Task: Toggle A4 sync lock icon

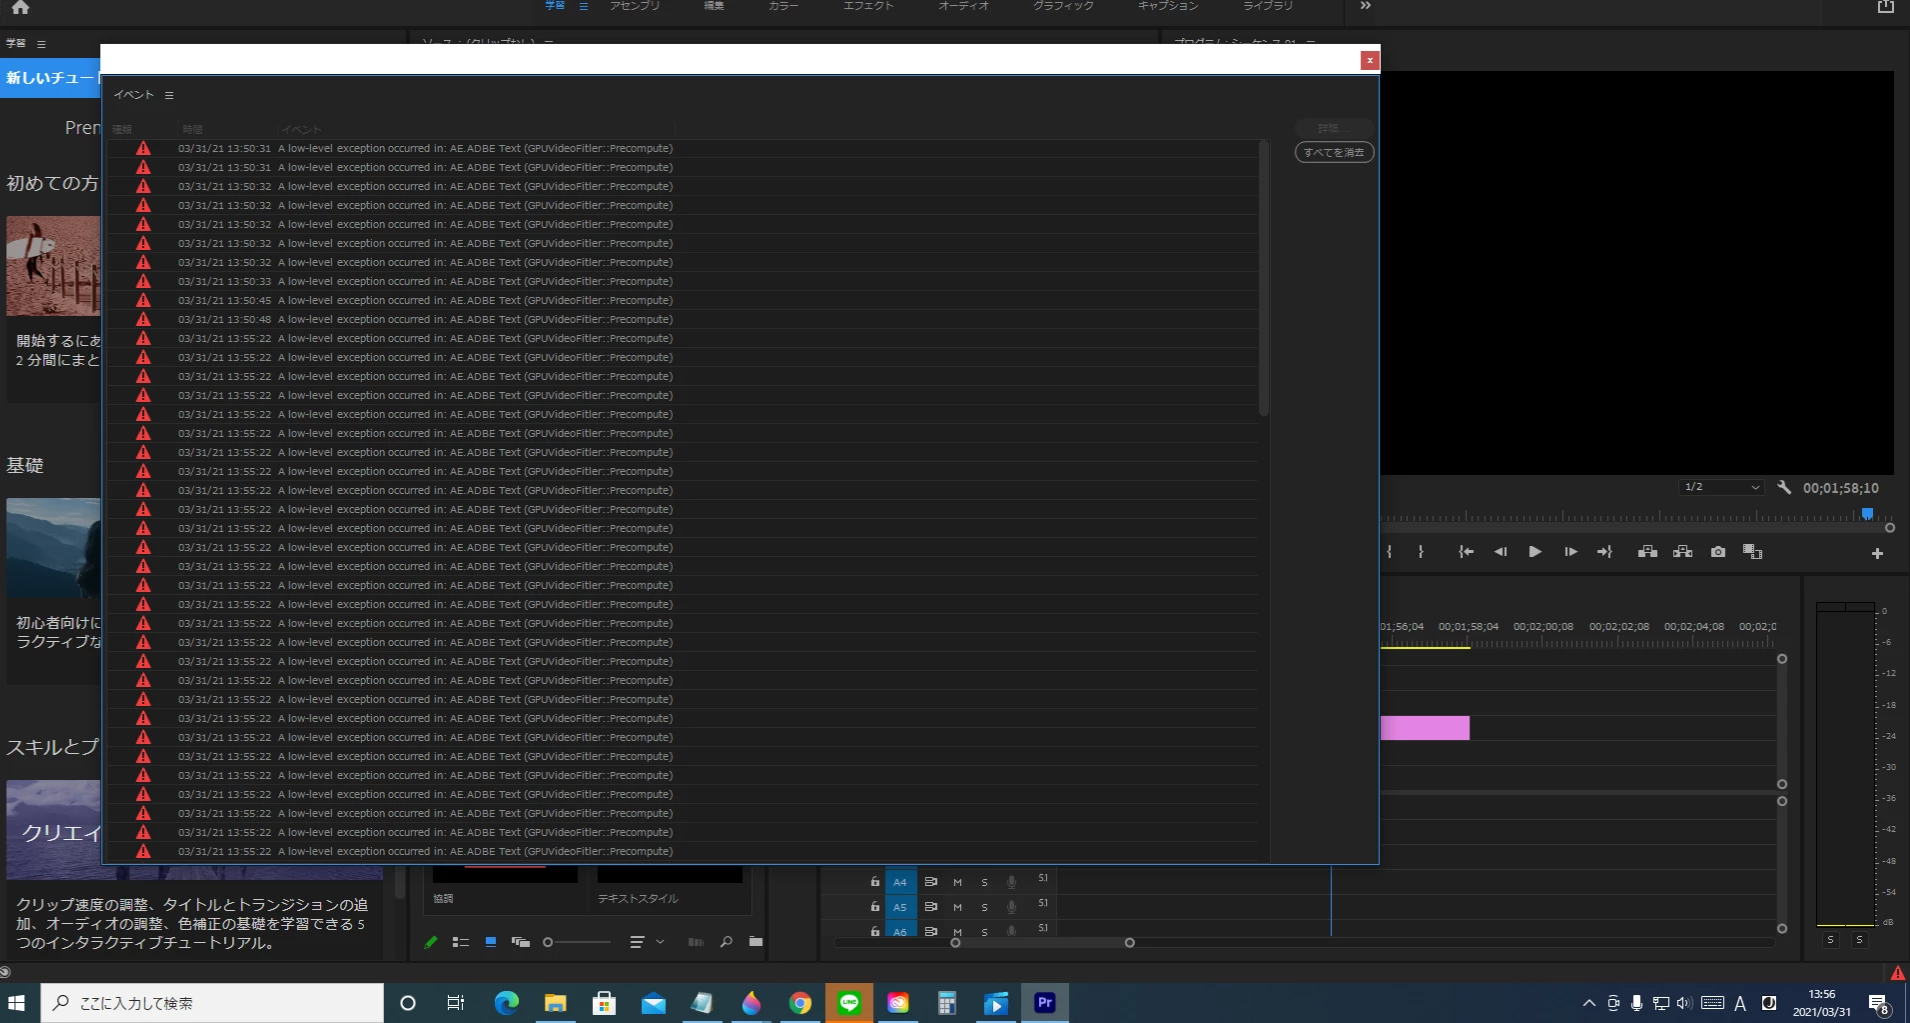Action: click(x=931, y=882)
